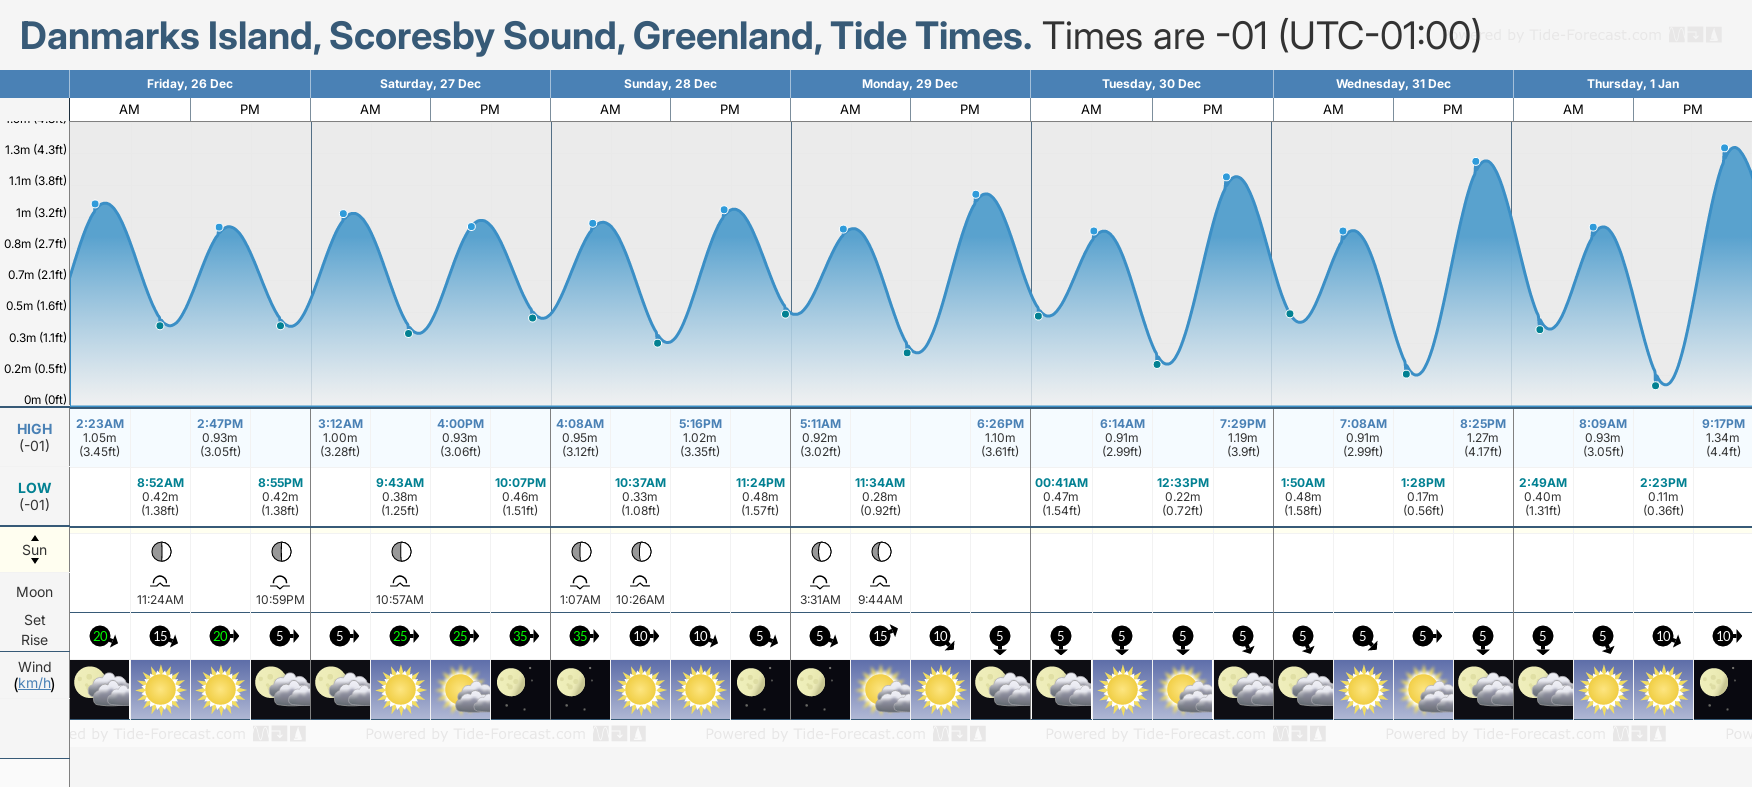
Task: Click the moon phase icon above 11:24AM
Action: coord(161,552)
